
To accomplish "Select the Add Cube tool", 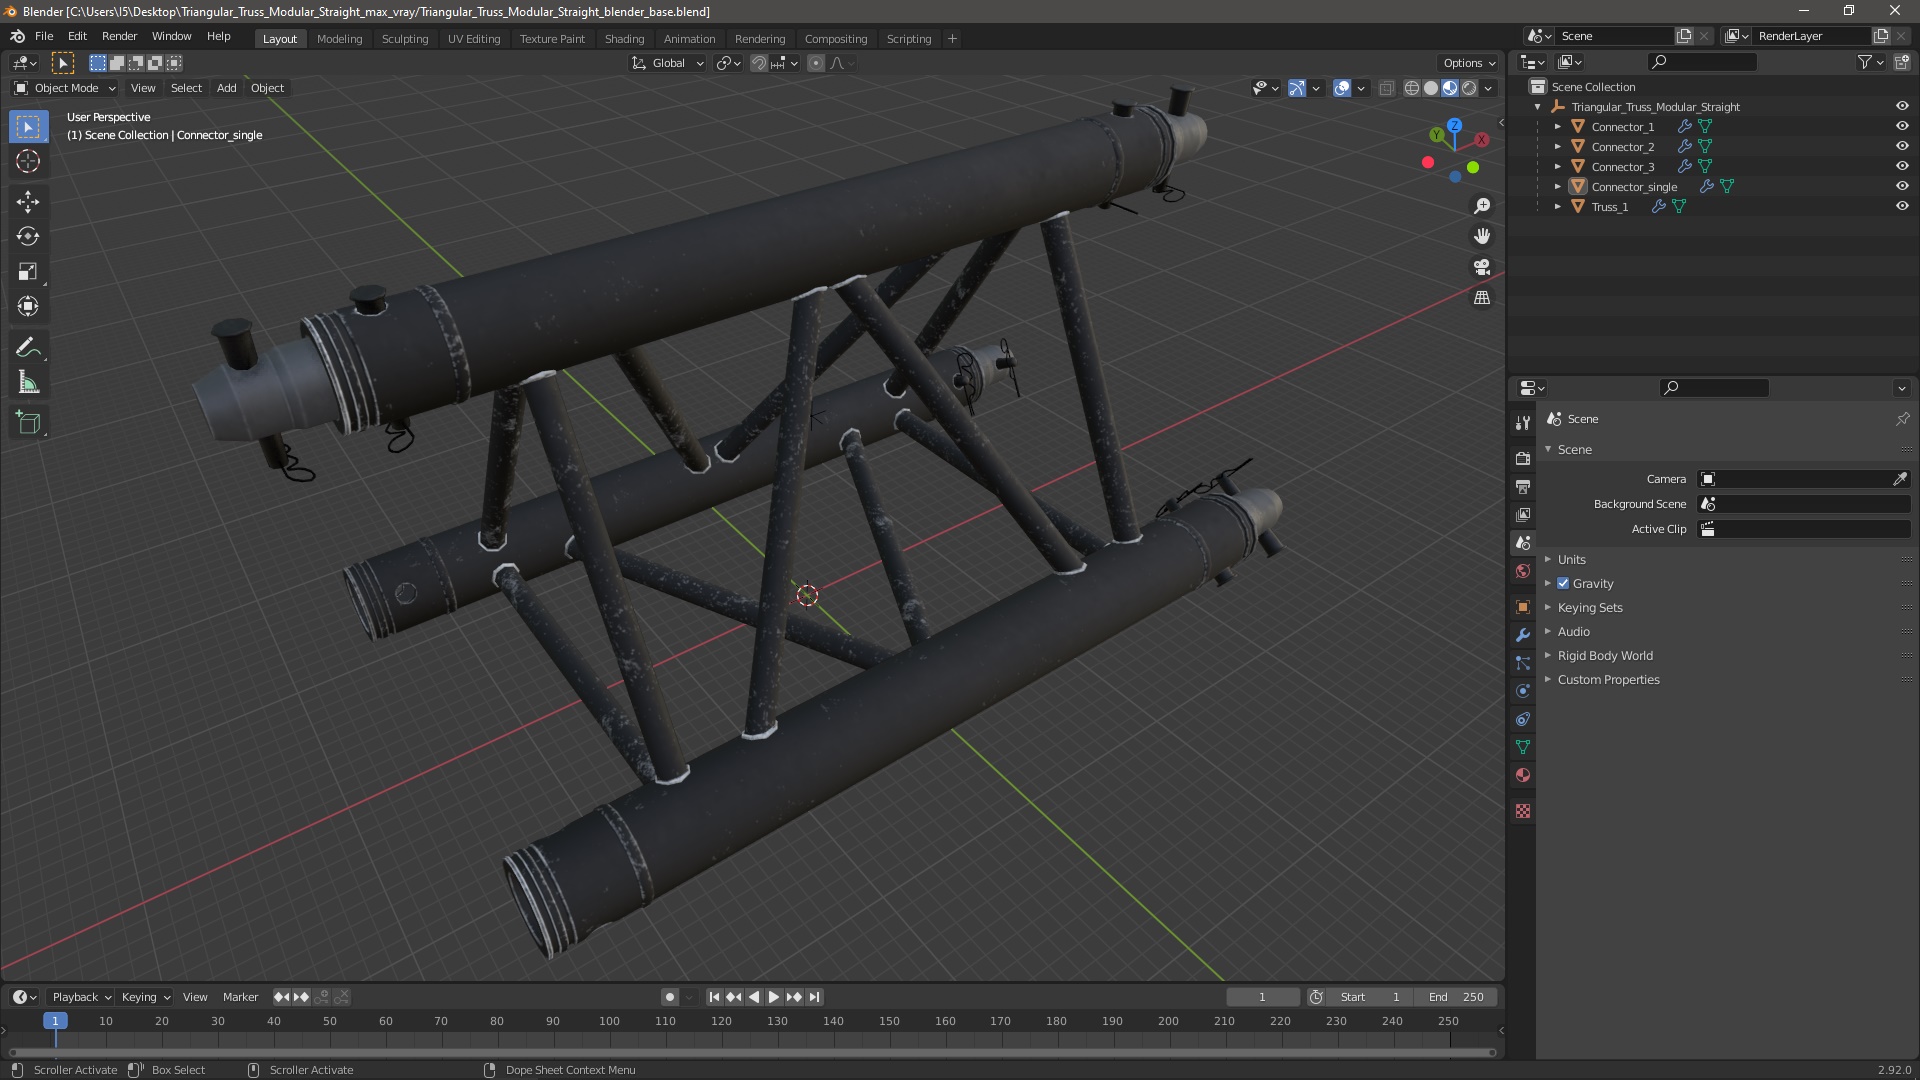I will pos(28,423).
